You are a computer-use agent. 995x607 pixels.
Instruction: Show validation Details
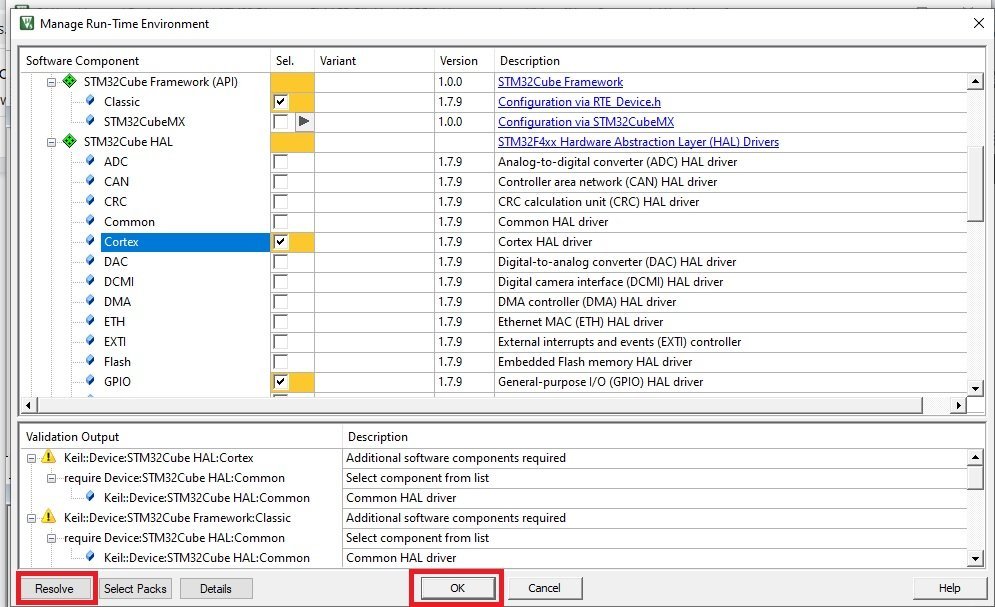[x=216, y=589]
